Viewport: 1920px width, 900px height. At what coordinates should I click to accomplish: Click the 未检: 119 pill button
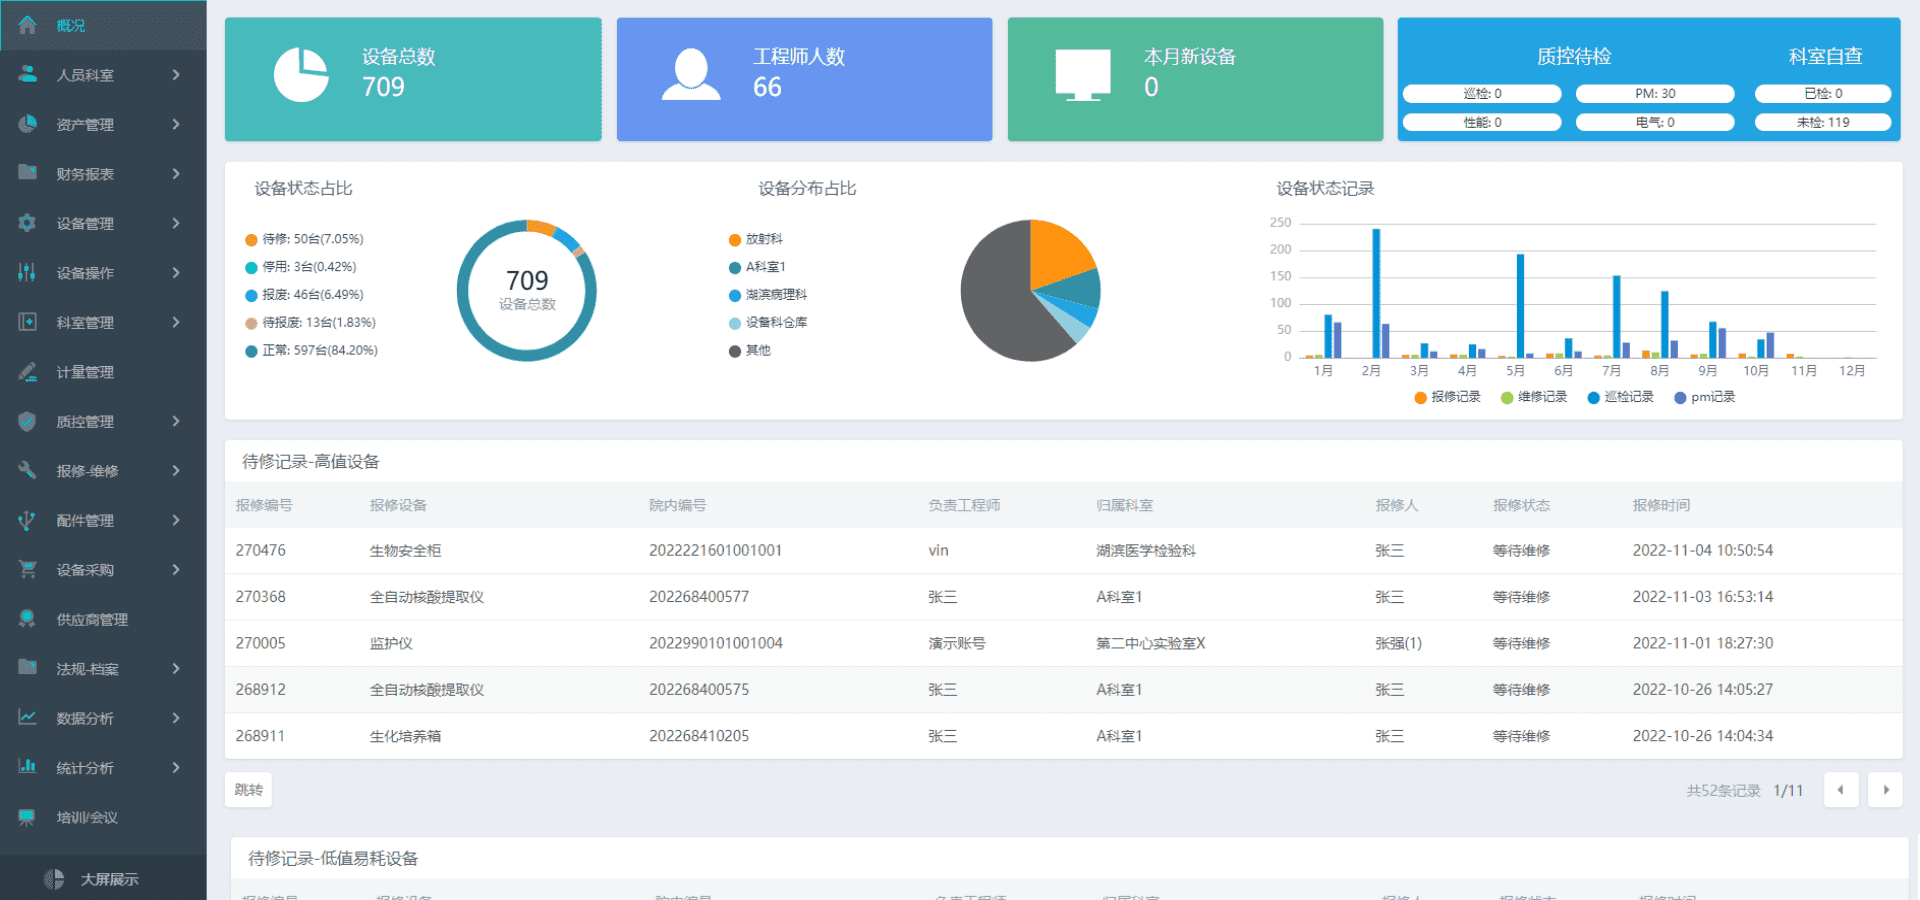pyautogui.click(x=1822, y=122)
